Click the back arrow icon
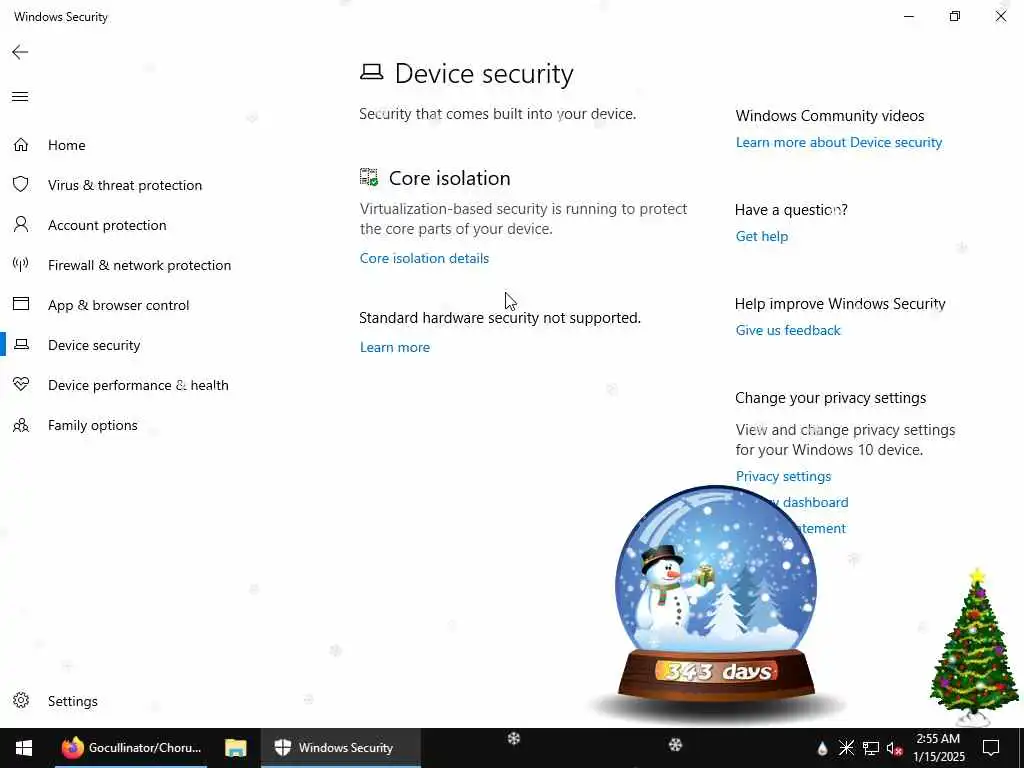The image size is (1024, 768). [20, 52]
